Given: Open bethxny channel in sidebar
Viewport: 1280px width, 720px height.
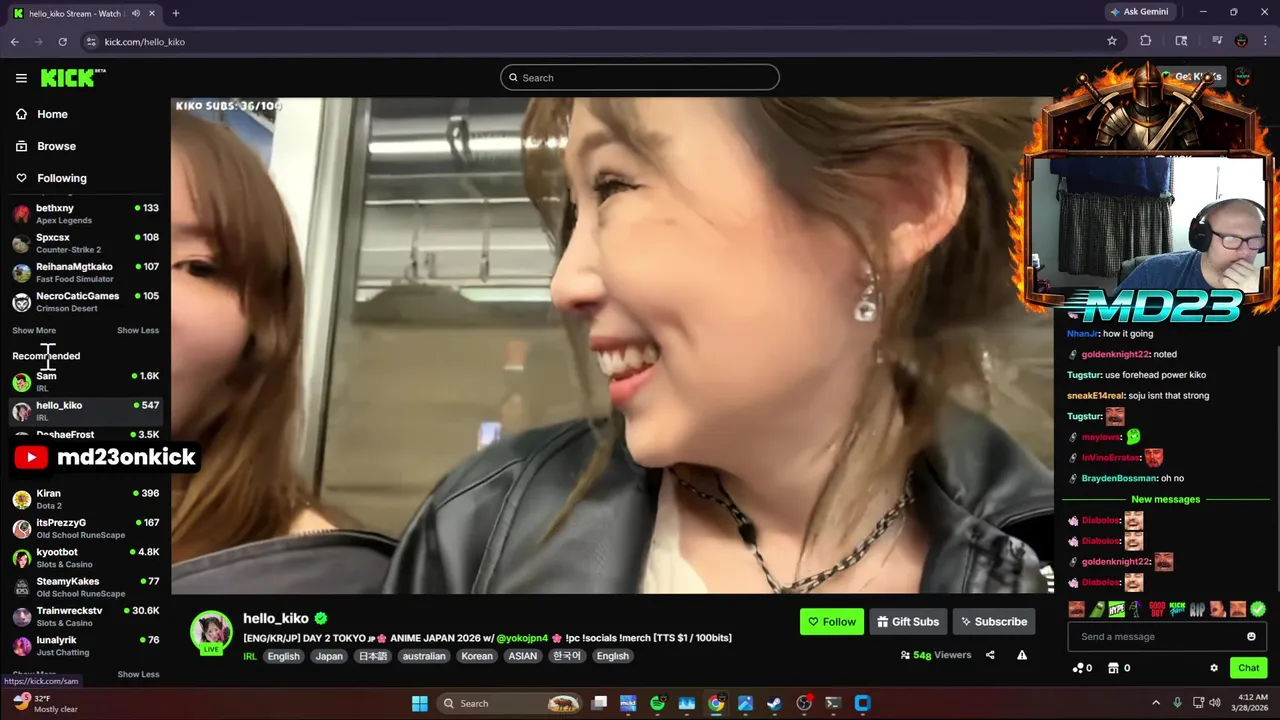Looking at the screenshot, I should (x=85, y=214).
